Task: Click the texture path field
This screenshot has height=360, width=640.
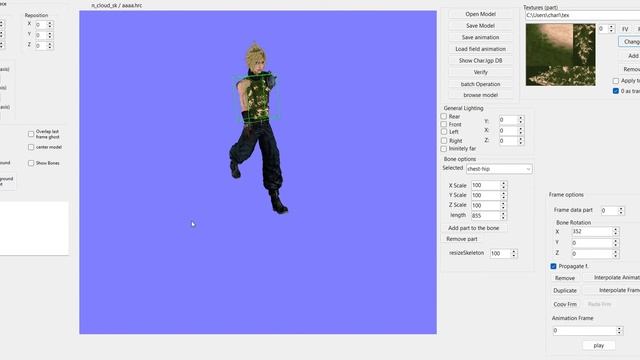Action: [582, 15]
